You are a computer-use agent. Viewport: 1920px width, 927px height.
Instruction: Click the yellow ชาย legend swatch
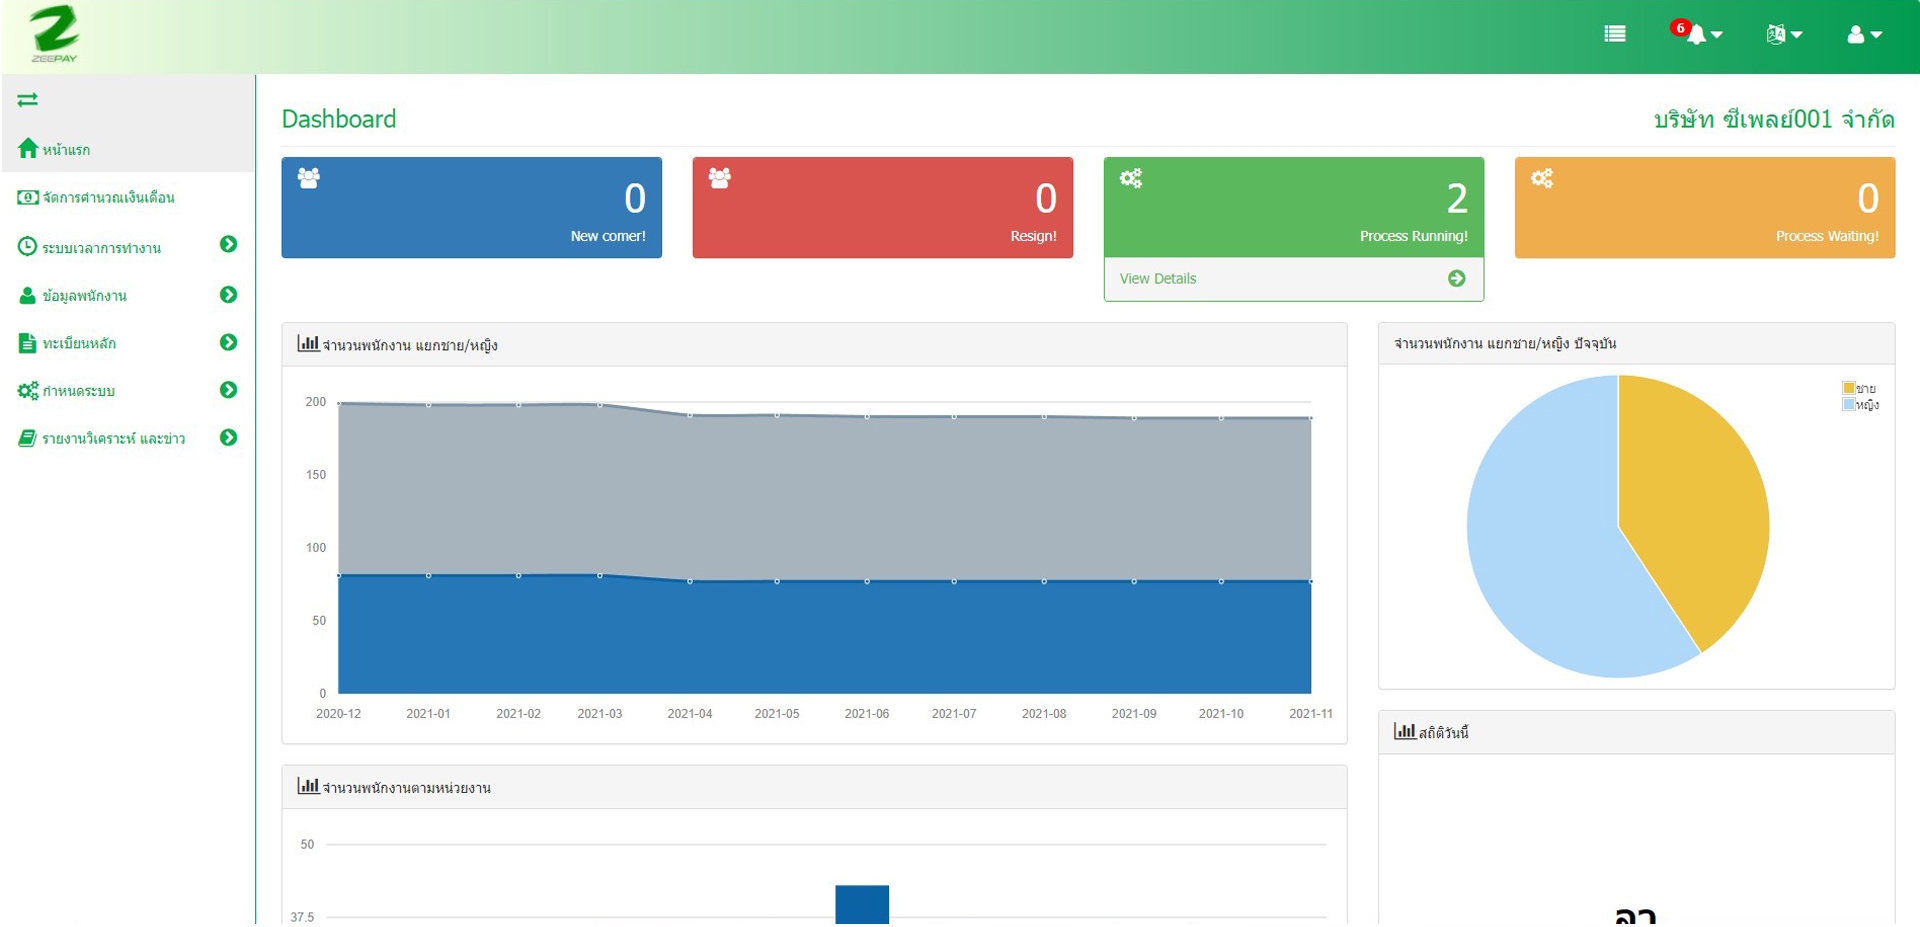click(1849, 388)
